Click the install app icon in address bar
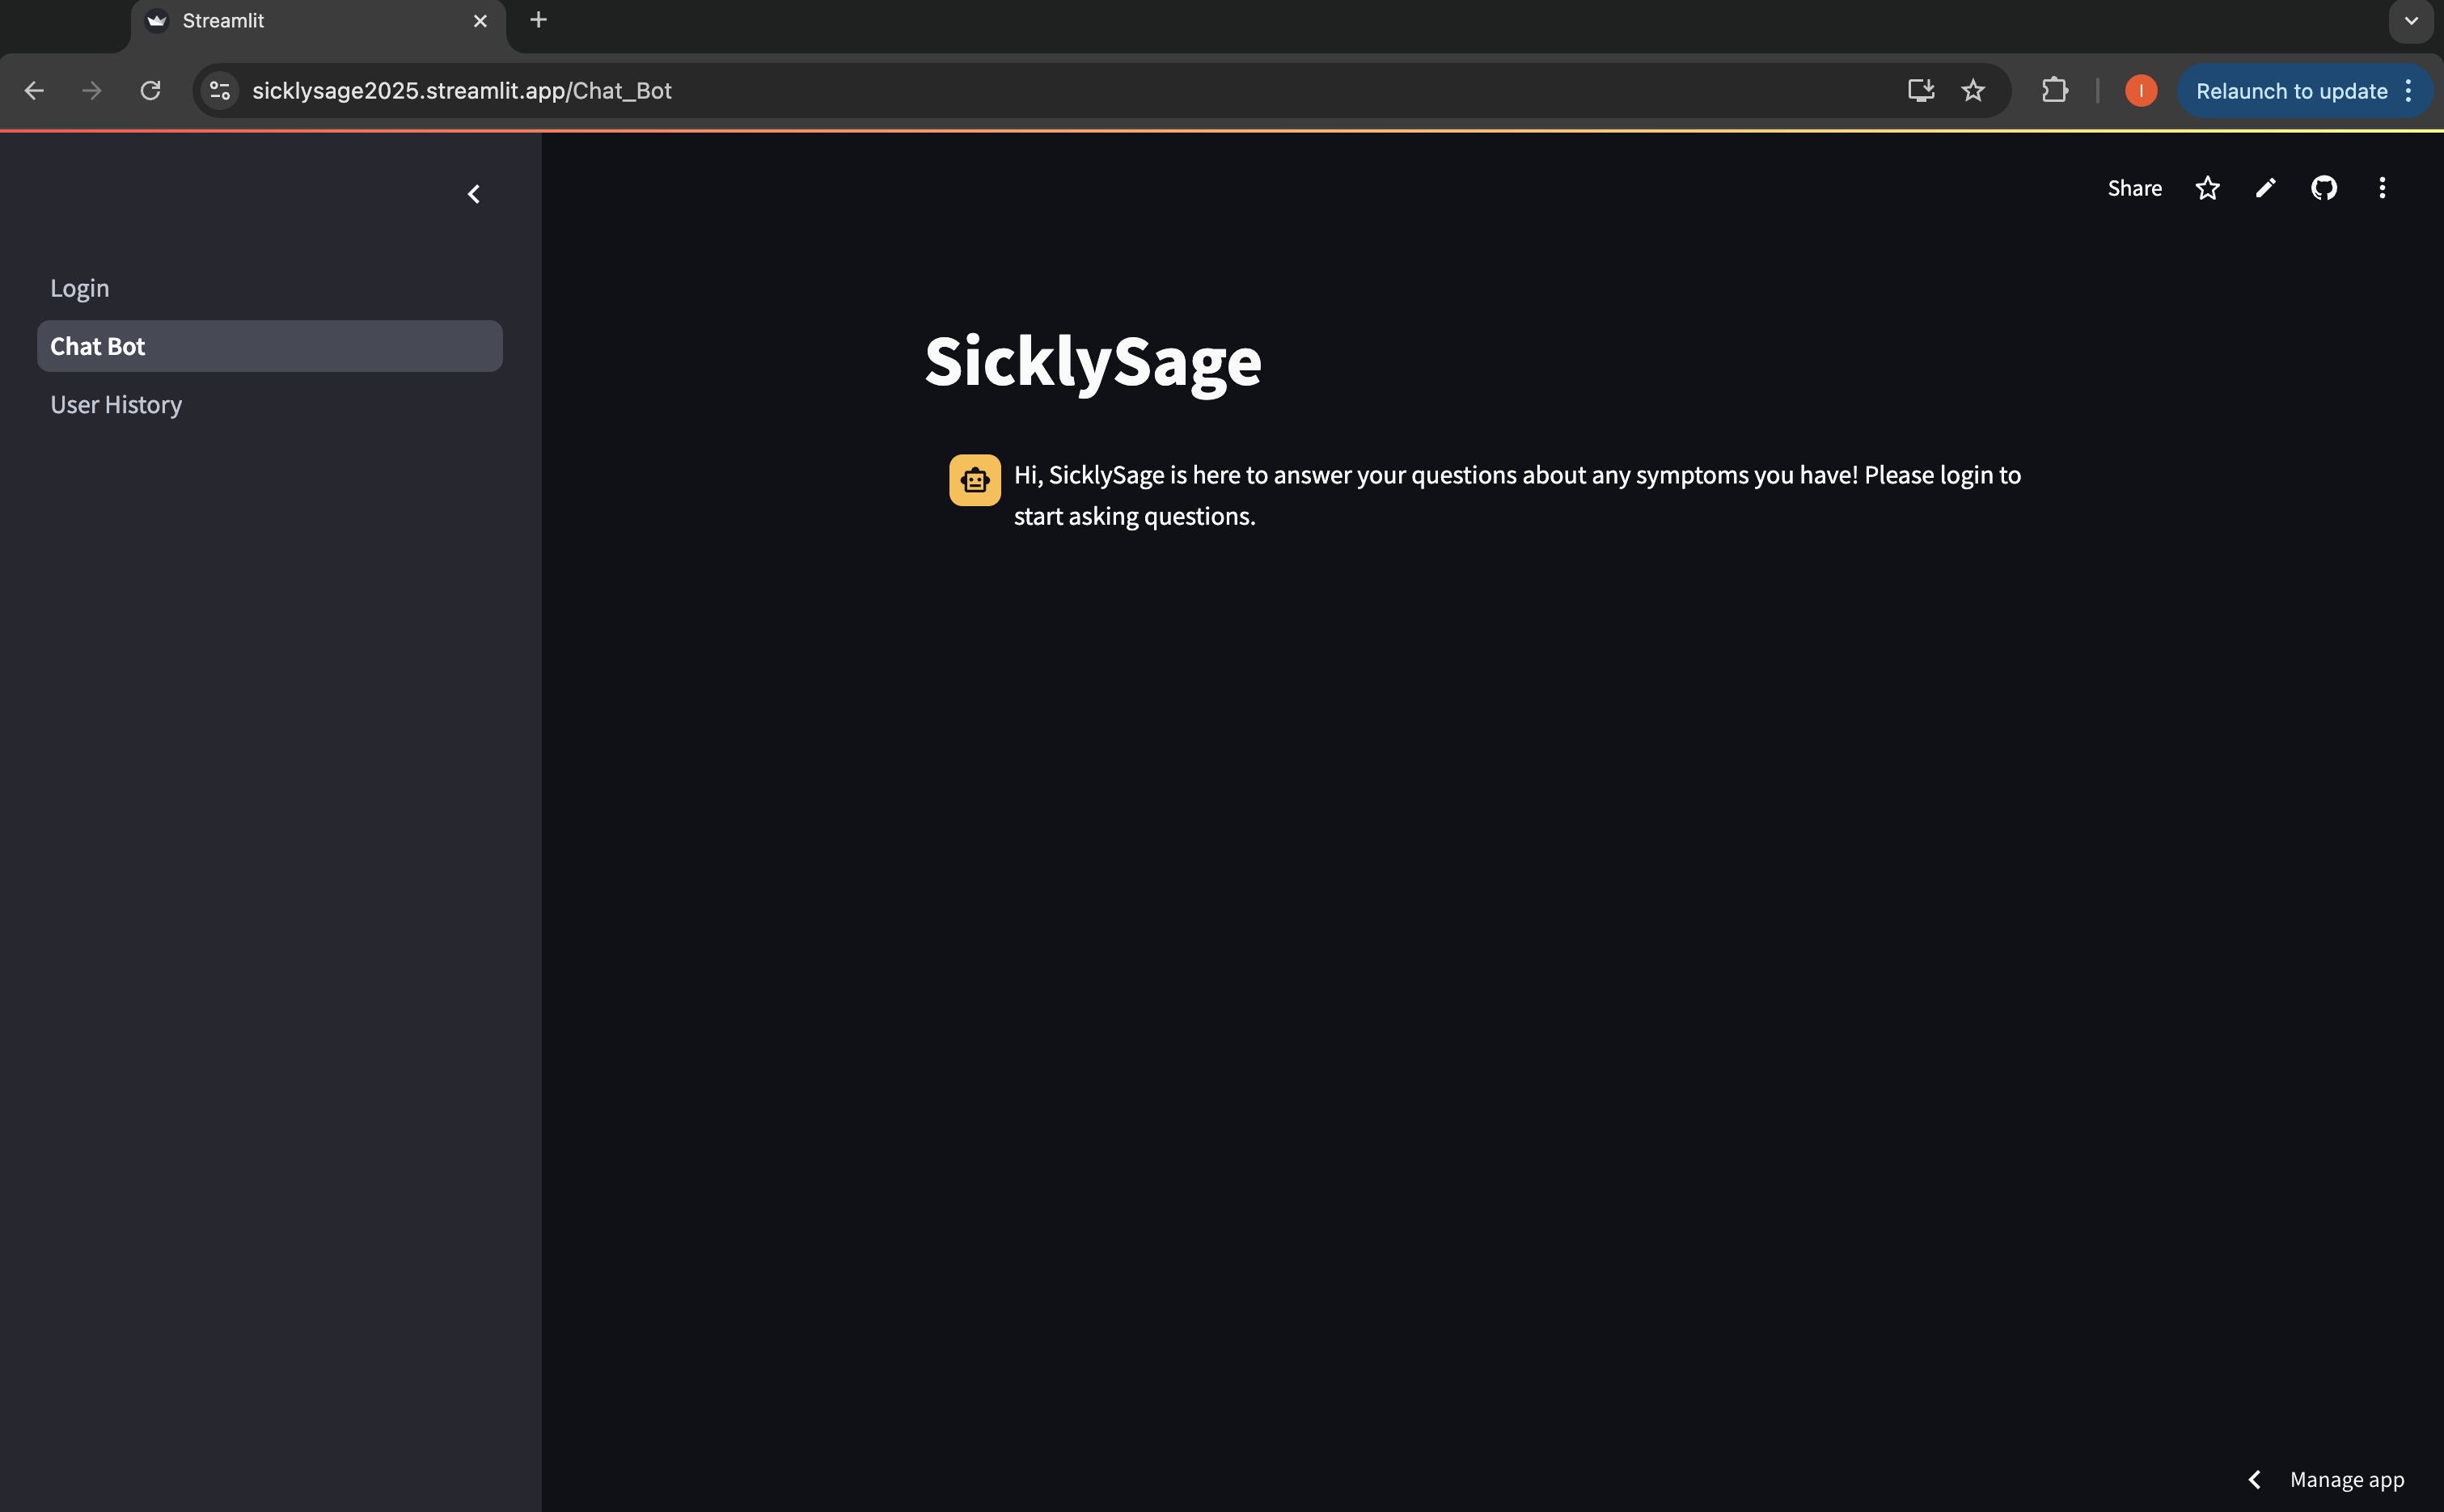Viewport: 2444px width, 1512px height. 1920,91
